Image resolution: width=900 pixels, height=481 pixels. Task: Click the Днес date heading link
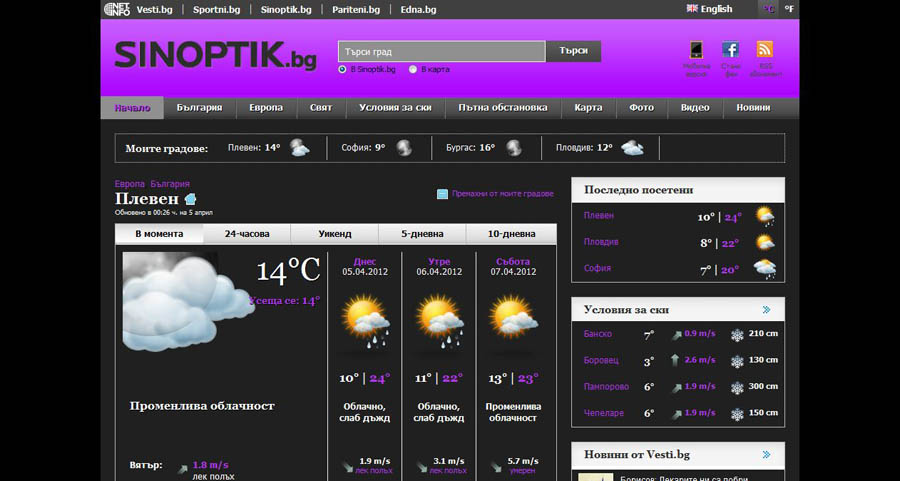[x=365, y=262]
